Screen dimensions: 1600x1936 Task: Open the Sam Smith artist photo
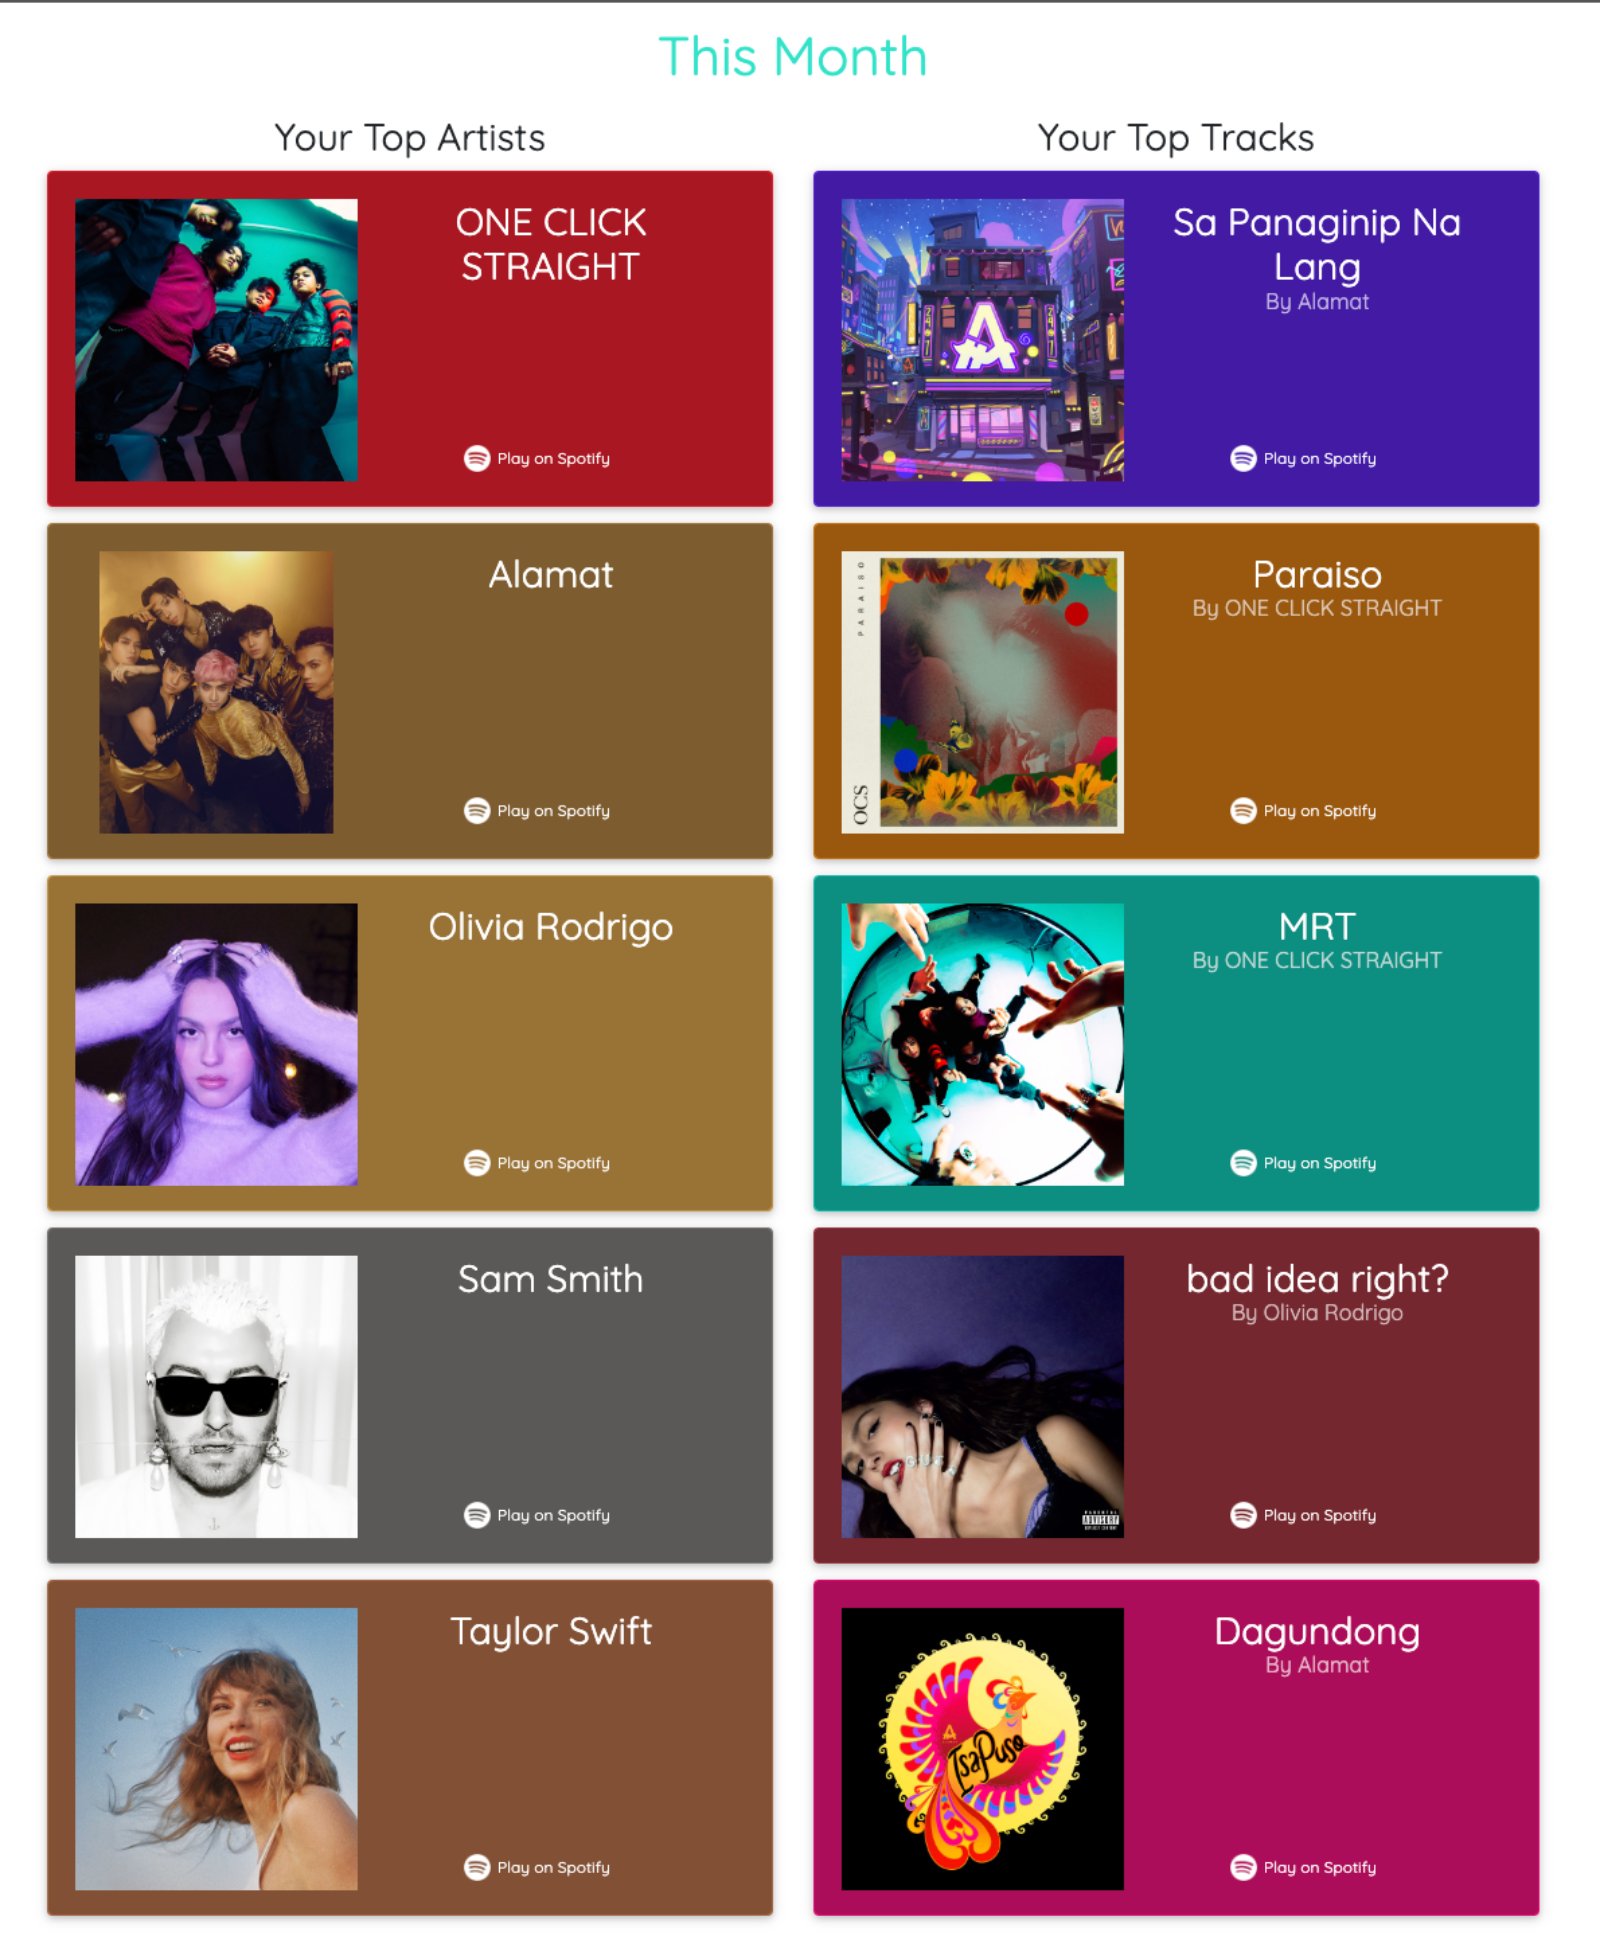point(216,1396)
